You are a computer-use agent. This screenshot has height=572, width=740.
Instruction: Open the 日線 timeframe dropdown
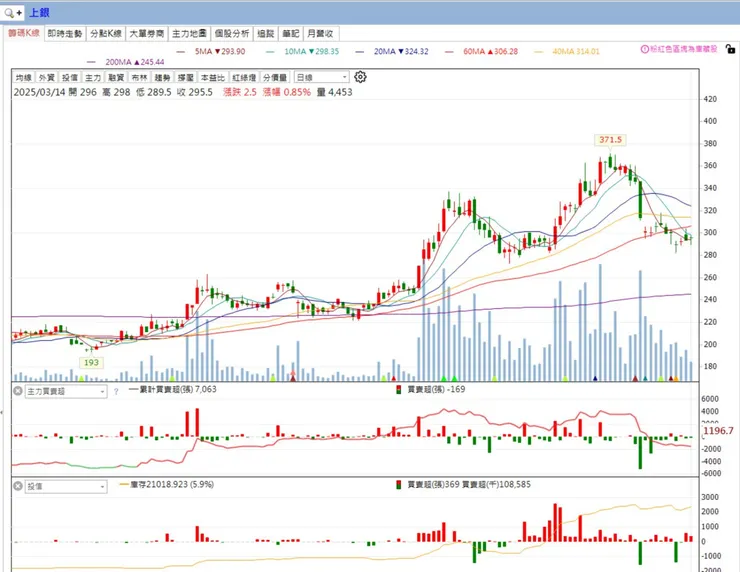[321, 77]
